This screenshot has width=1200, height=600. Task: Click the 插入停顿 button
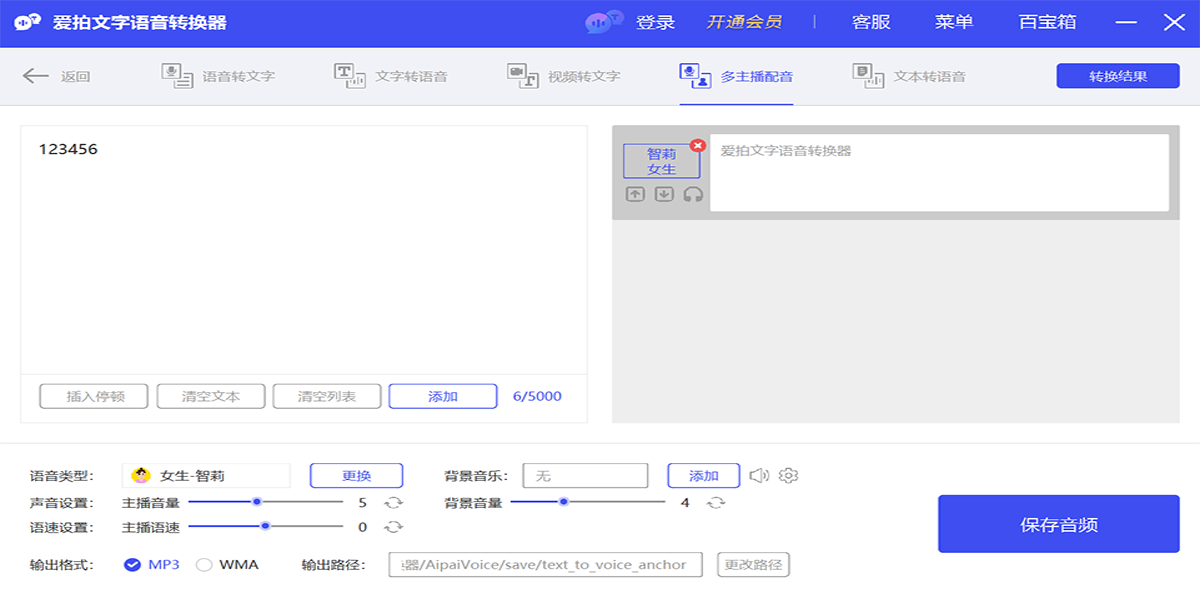pos(94,396)
